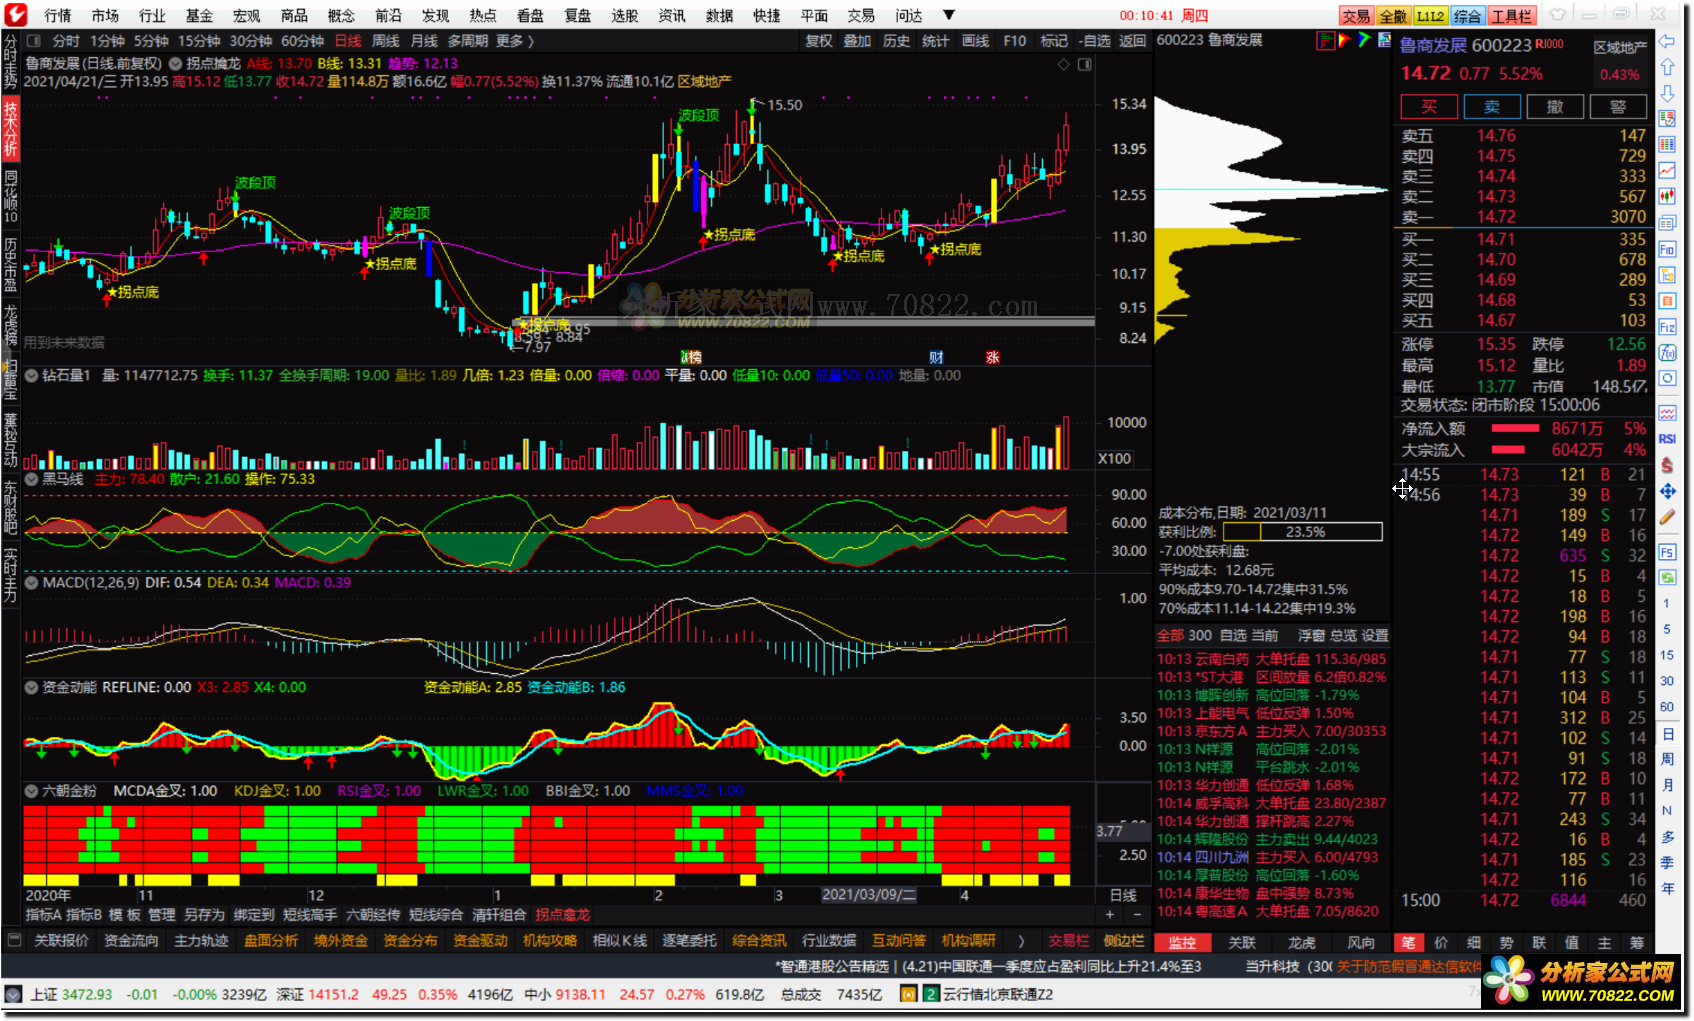This screenshot has height=1021, width=1694.
Task: Expand settings for 拐点擒龙 main indicator
Action: click(175, 63)
